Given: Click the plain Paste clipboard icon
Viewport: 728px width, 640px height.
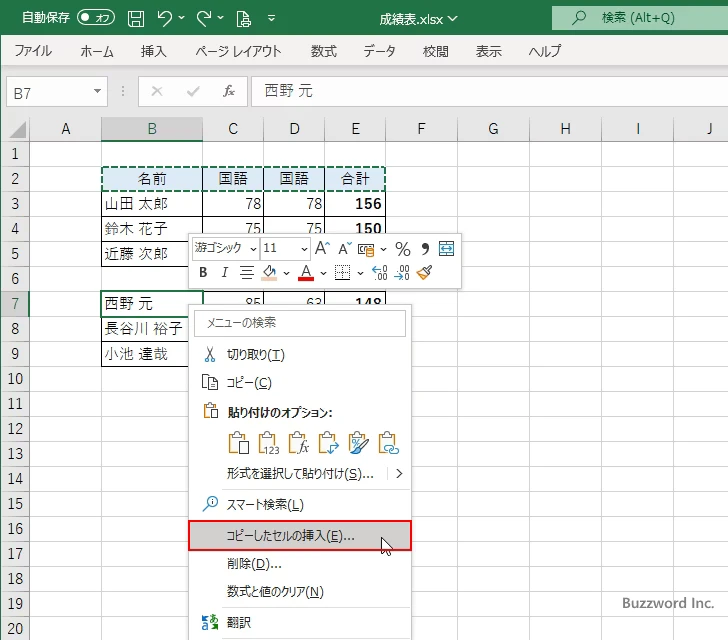Looking at the screenshot, I should 238,443.
